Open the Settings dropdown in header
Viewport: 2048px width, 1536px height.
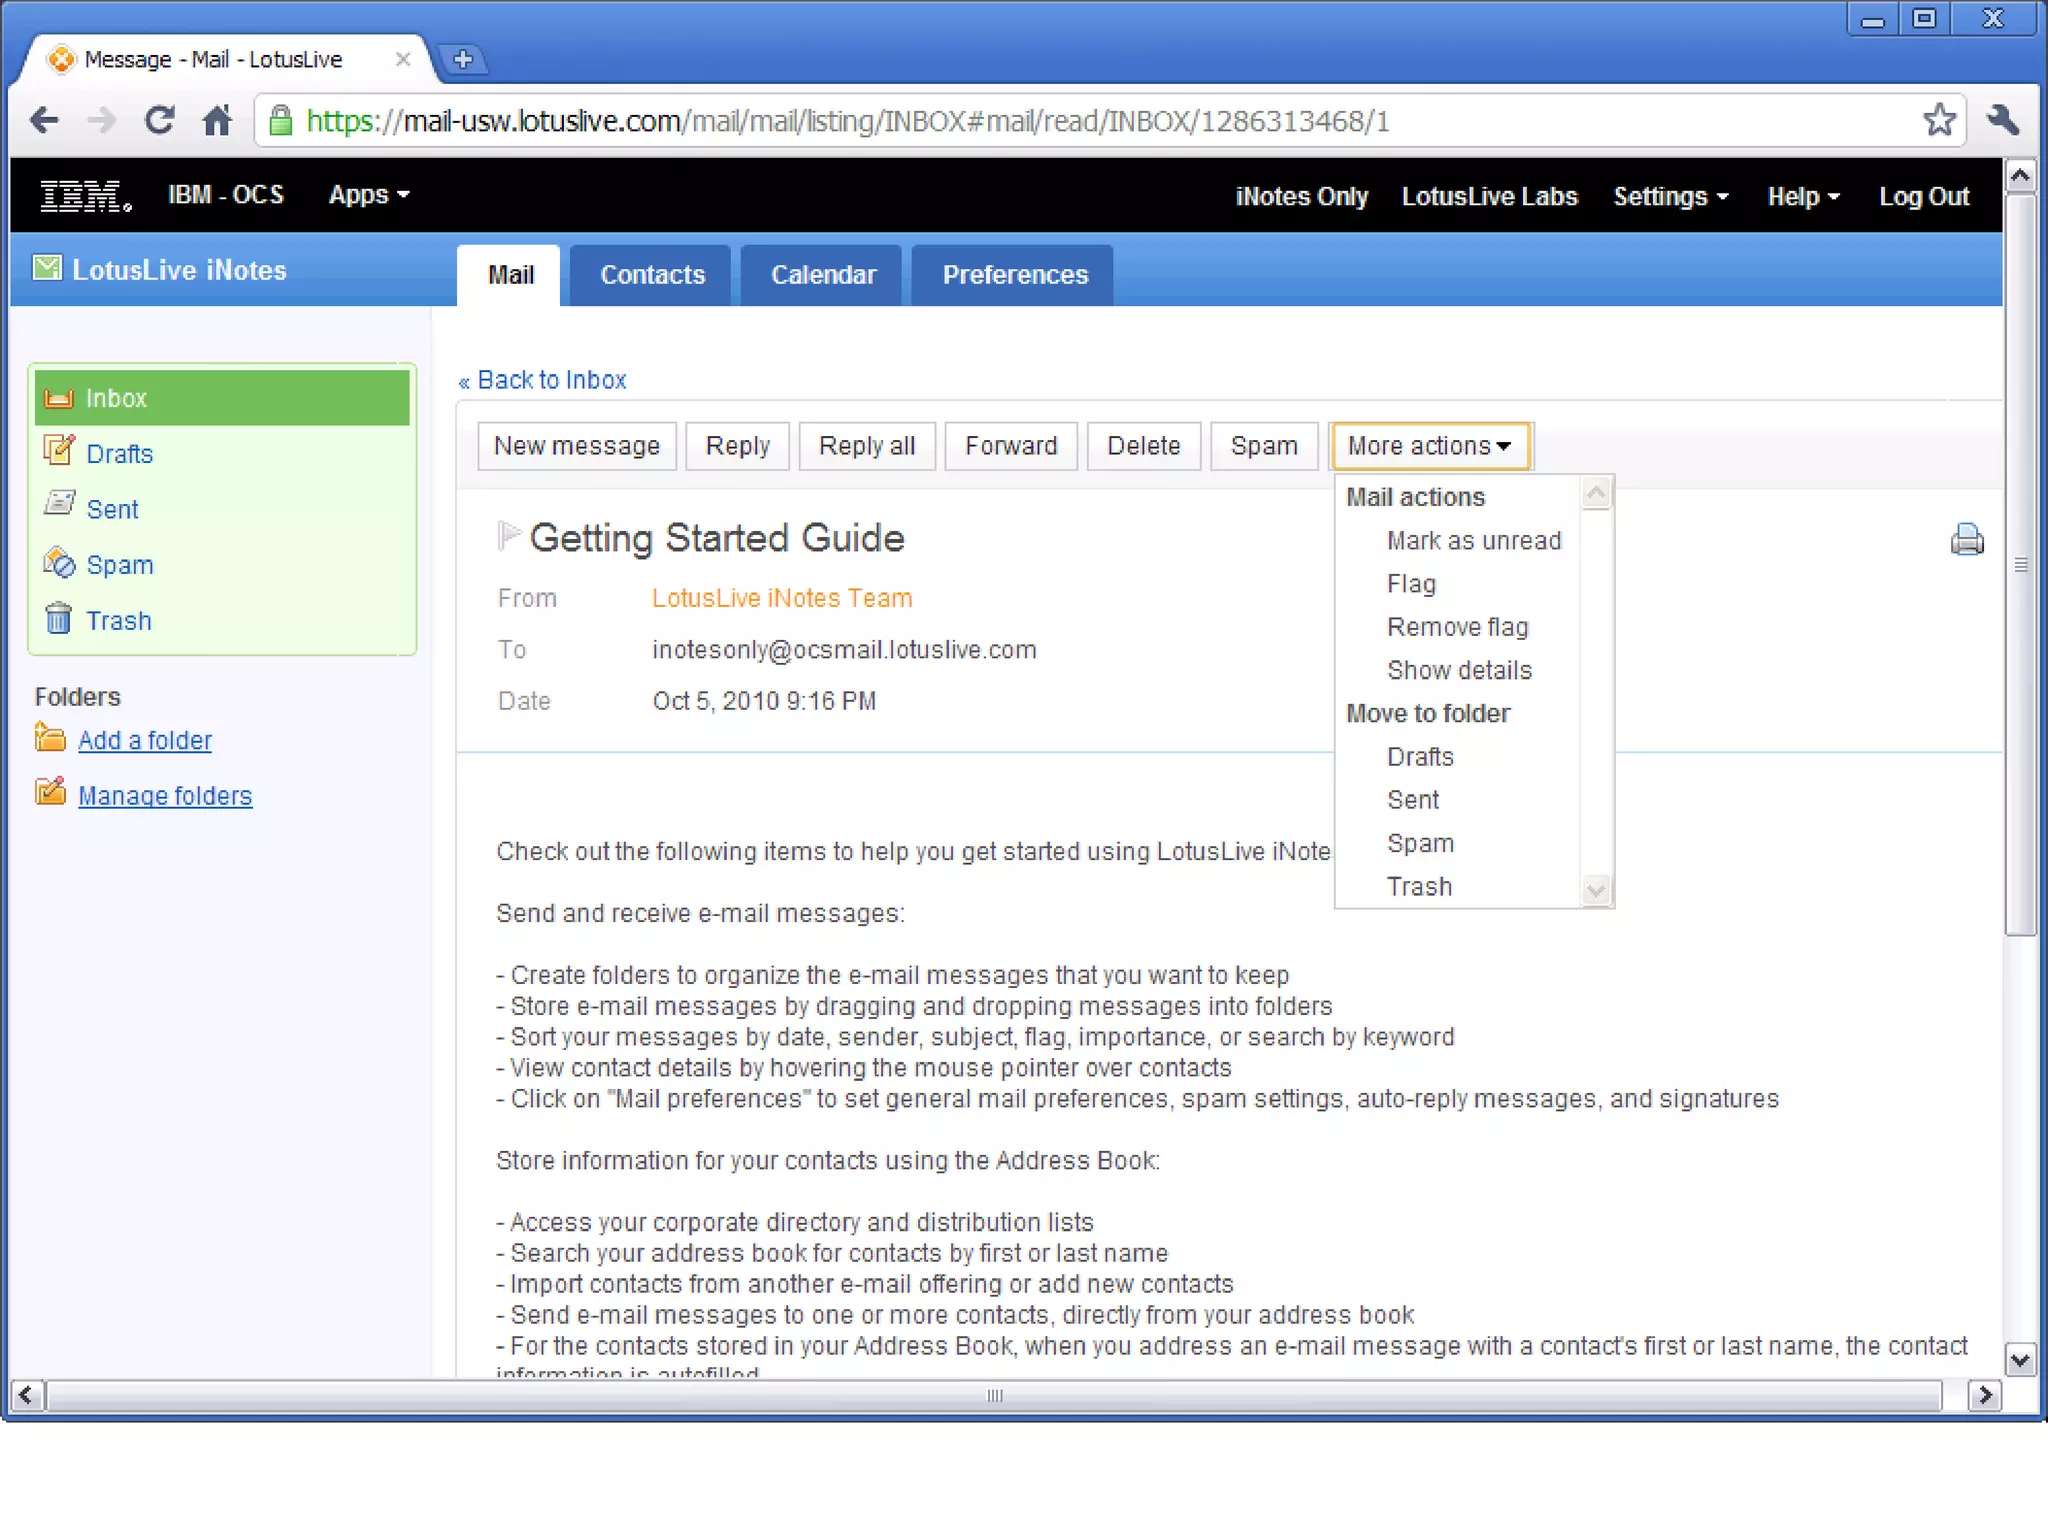tap(1670, 197)
